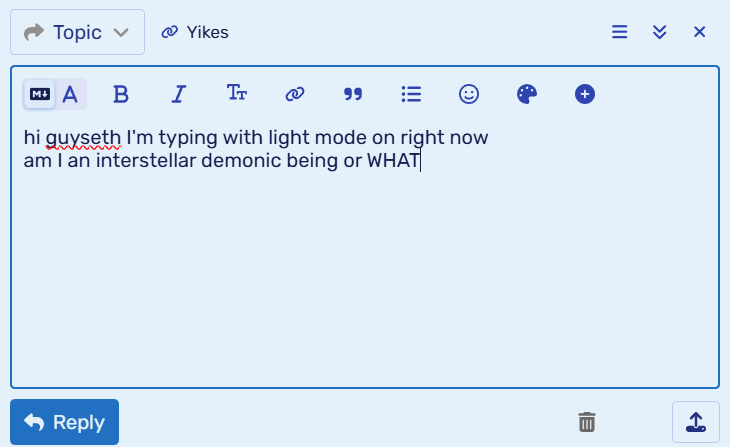730x447 pixels.
Task: Switch to Markdown editing mode
Action: point(40,94)
